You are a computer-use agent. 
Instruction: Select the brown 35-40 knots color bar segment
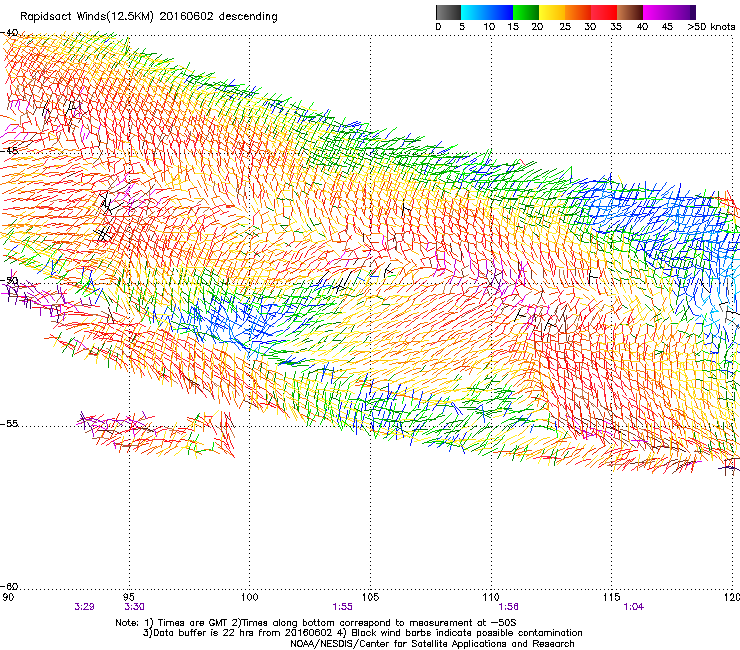(x=630, y=12)
